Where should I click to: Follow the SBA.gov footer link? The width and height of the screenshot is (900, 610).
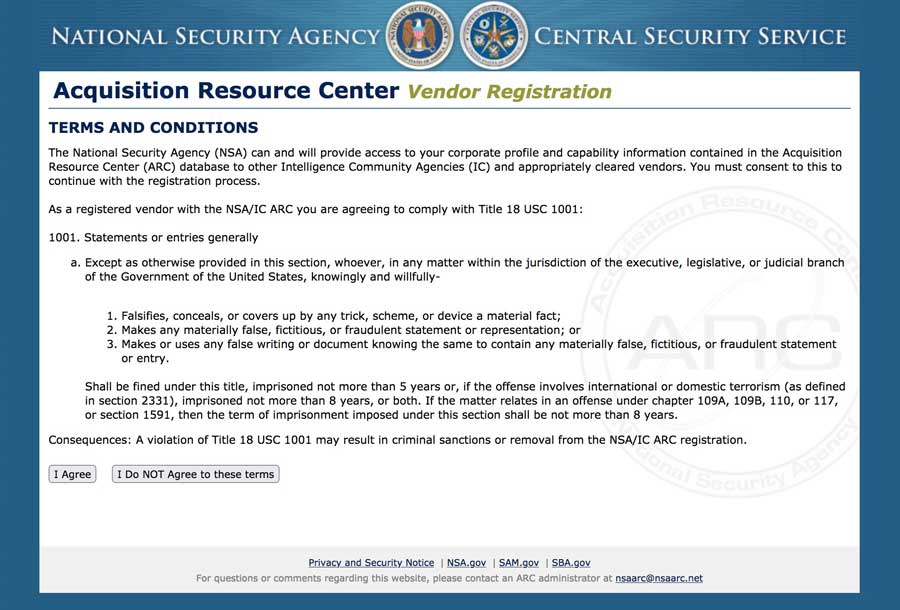point(571,563)
